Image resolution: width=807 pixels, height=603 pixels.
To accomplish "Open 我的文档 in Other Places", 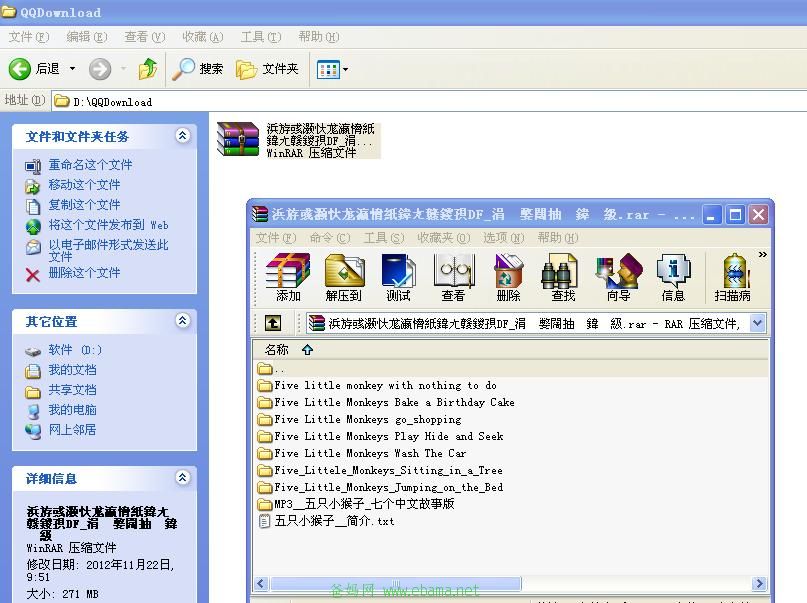I will pos(72,370).
